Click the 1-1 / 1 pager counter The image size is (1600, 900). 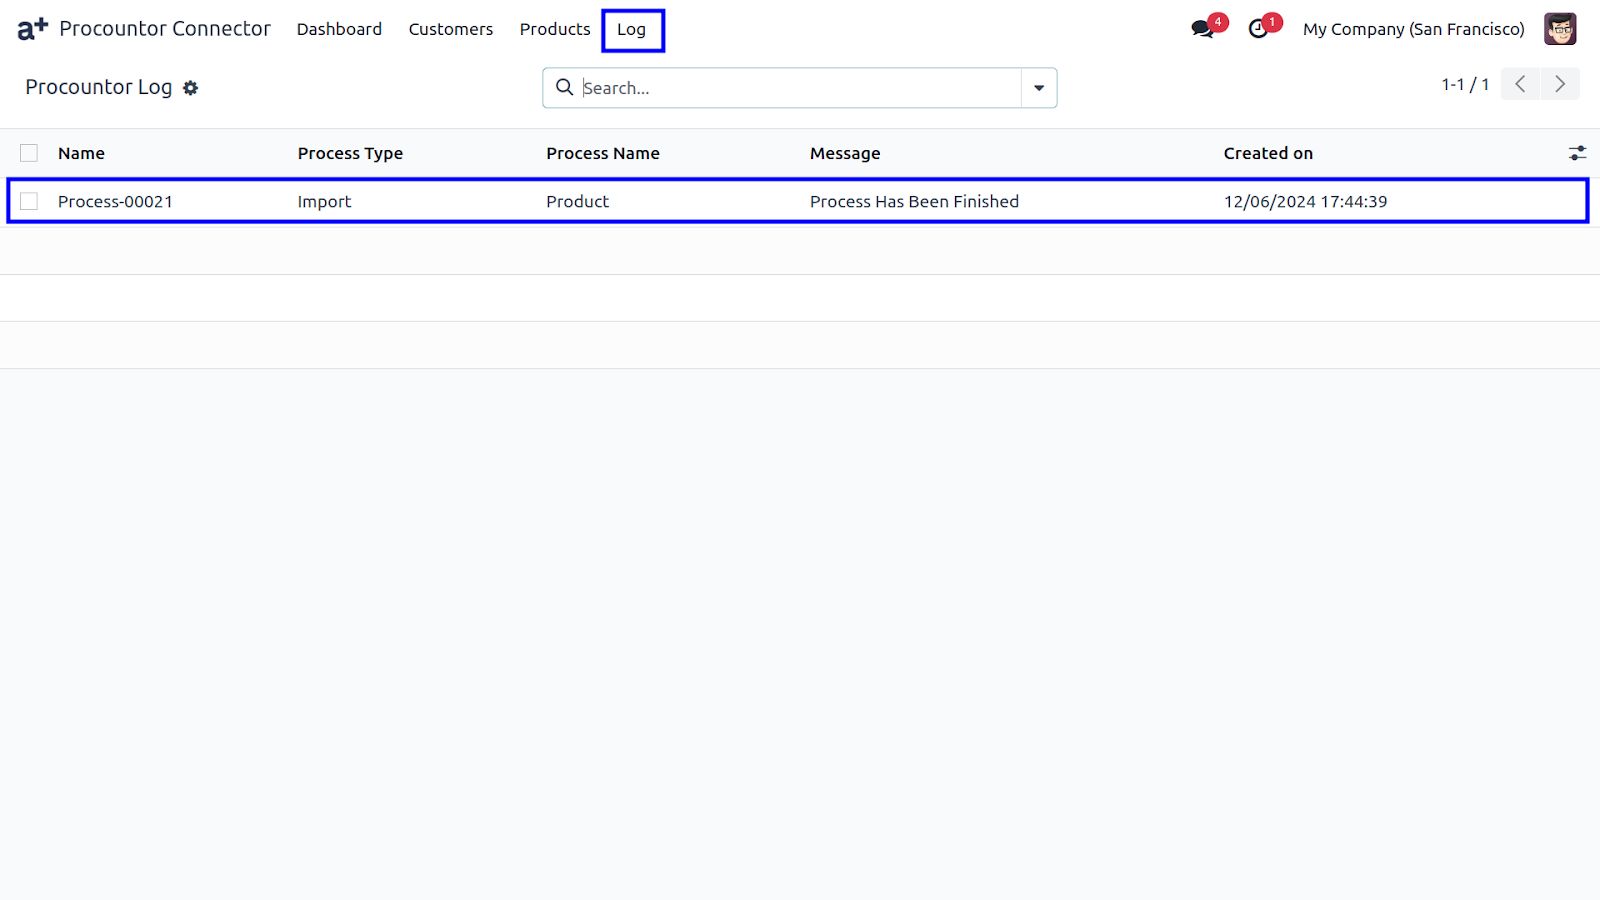click(1465, 84)
